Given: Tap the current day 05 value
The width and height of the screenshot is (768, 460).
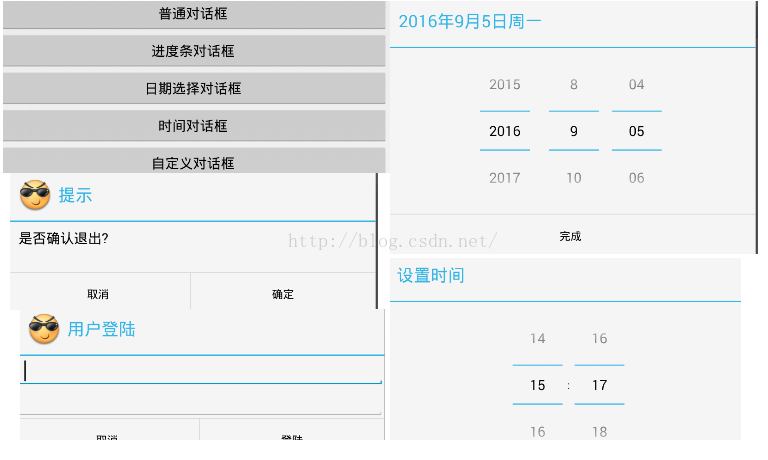Looking at the screenshot, I should (636, 131).
